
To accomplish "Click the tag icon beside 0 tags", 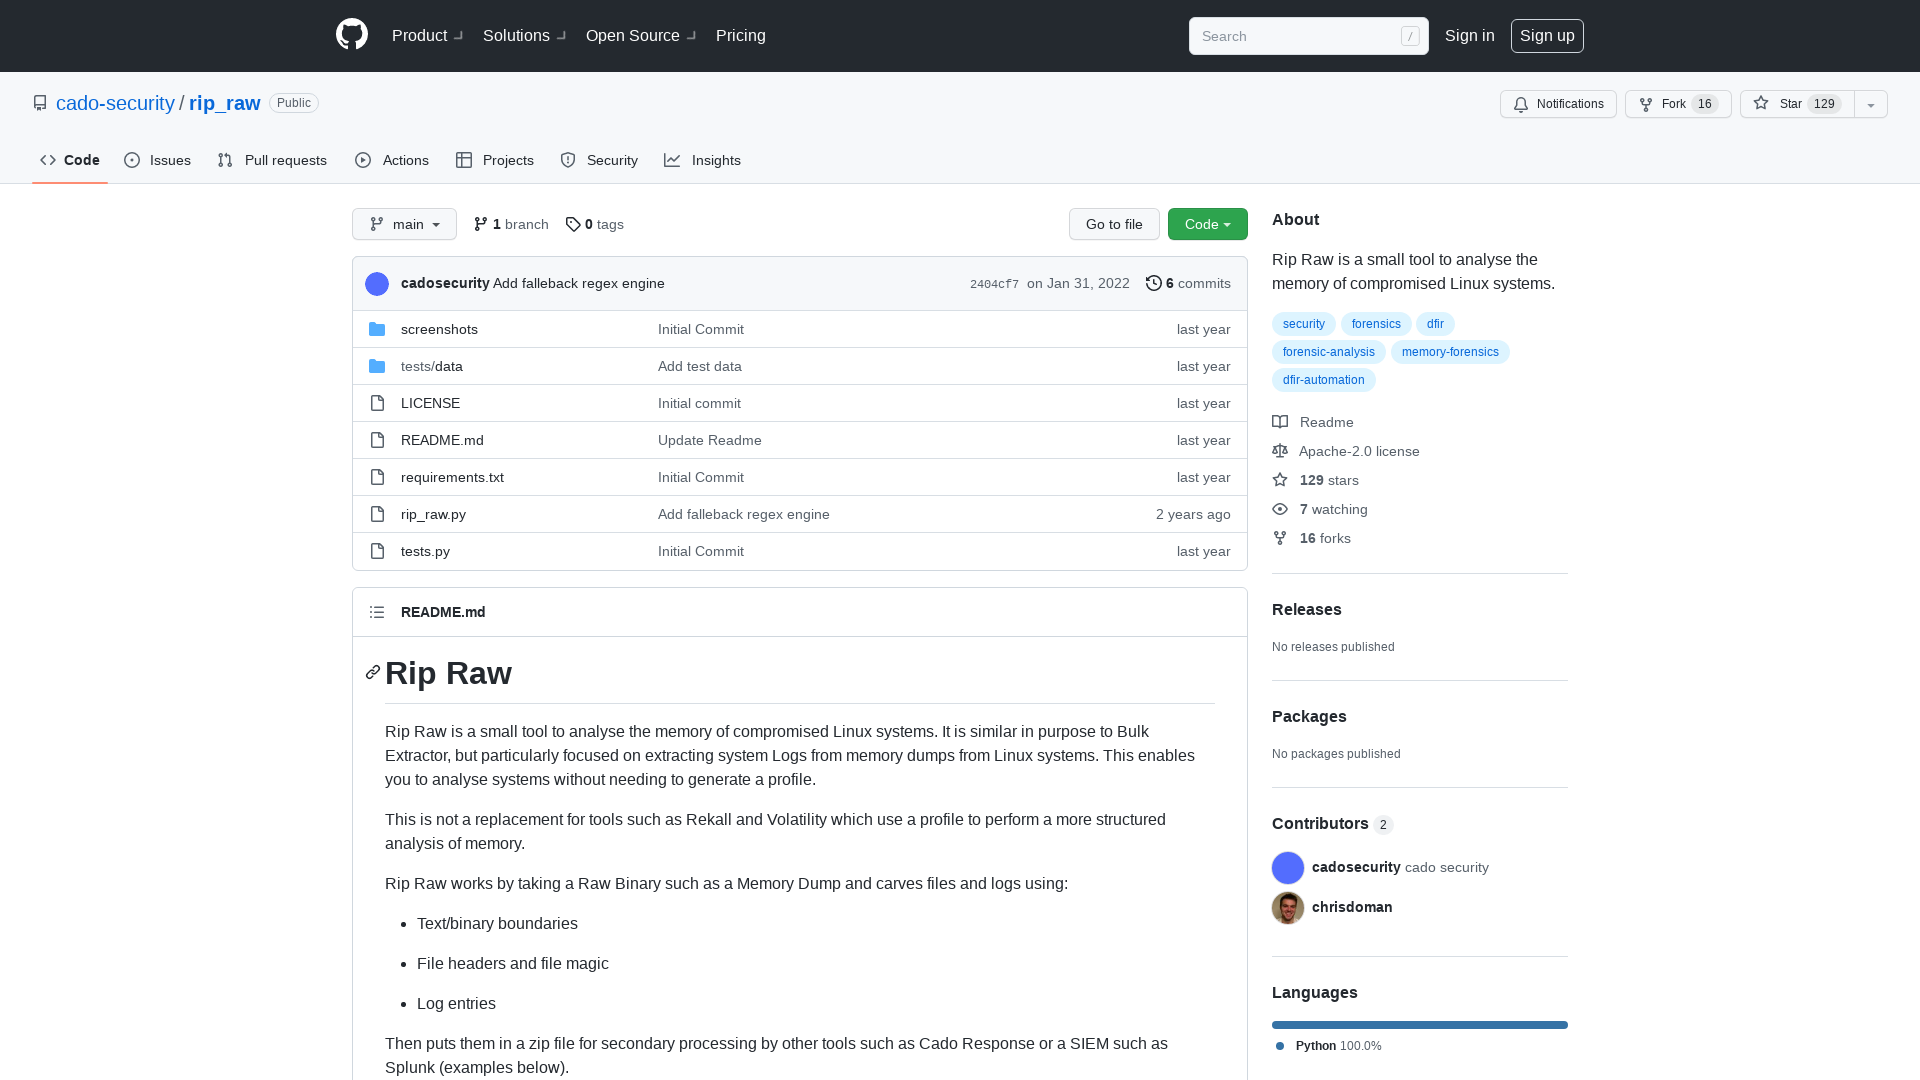I will (573, 224).
